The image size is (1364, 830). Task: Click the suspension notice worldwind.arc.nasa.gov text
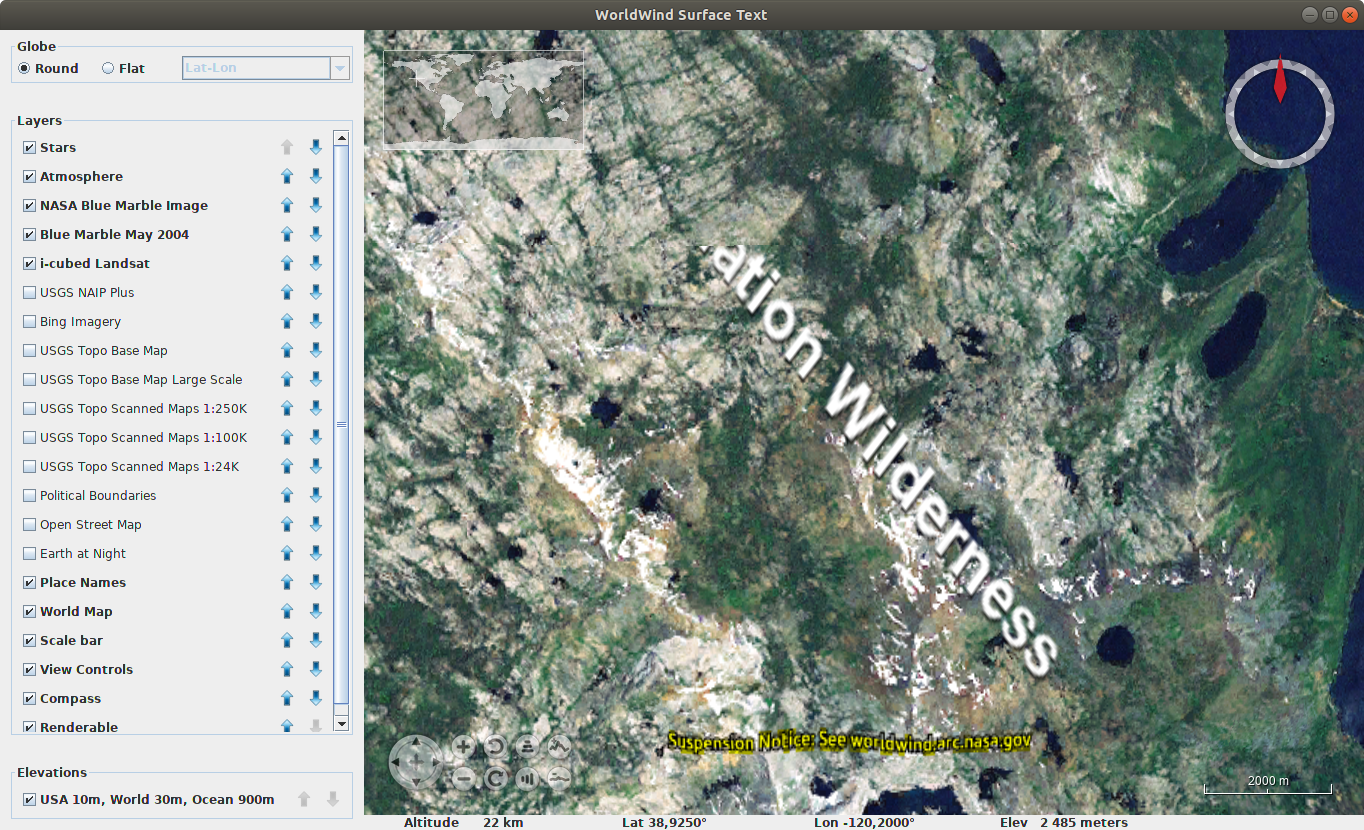coord(849,742)
